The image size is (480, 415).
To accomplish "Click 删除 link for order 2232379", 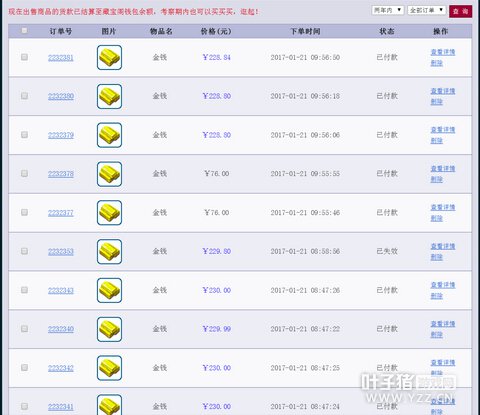I will click(436, 141).
